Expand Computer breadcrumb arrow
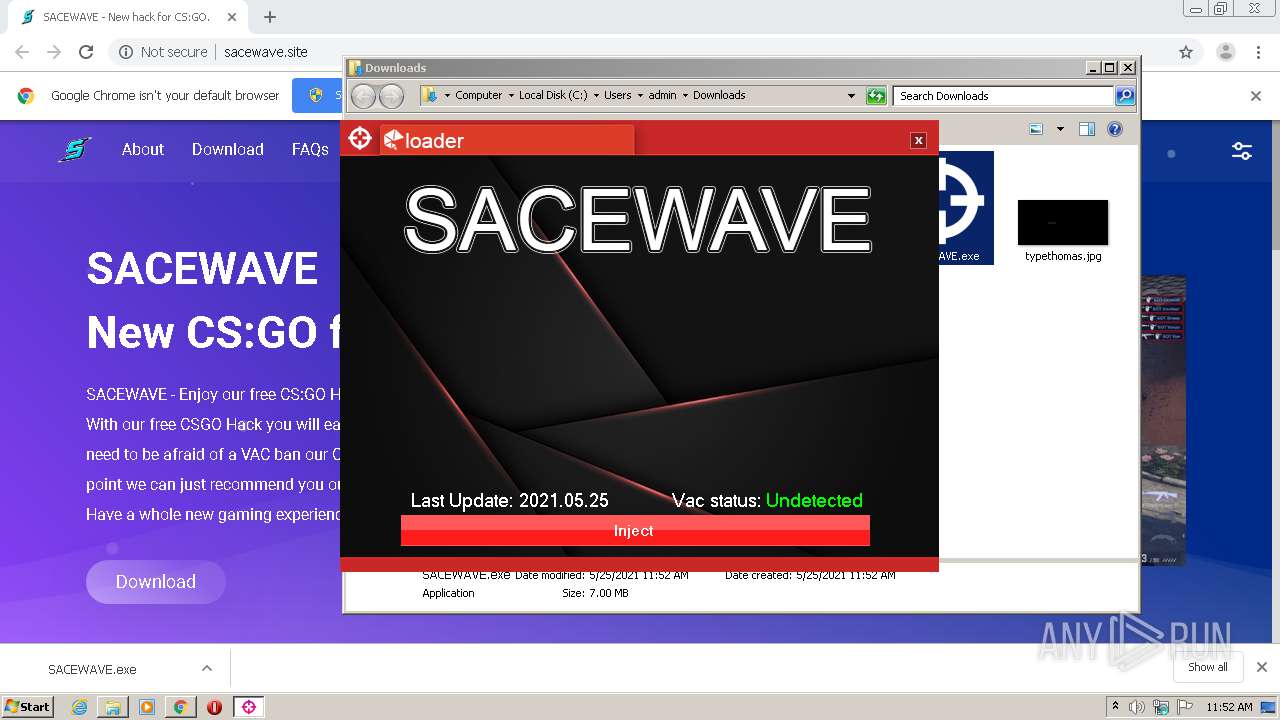This screenshot has width=1280, height=720. click(x=511, y=96)
